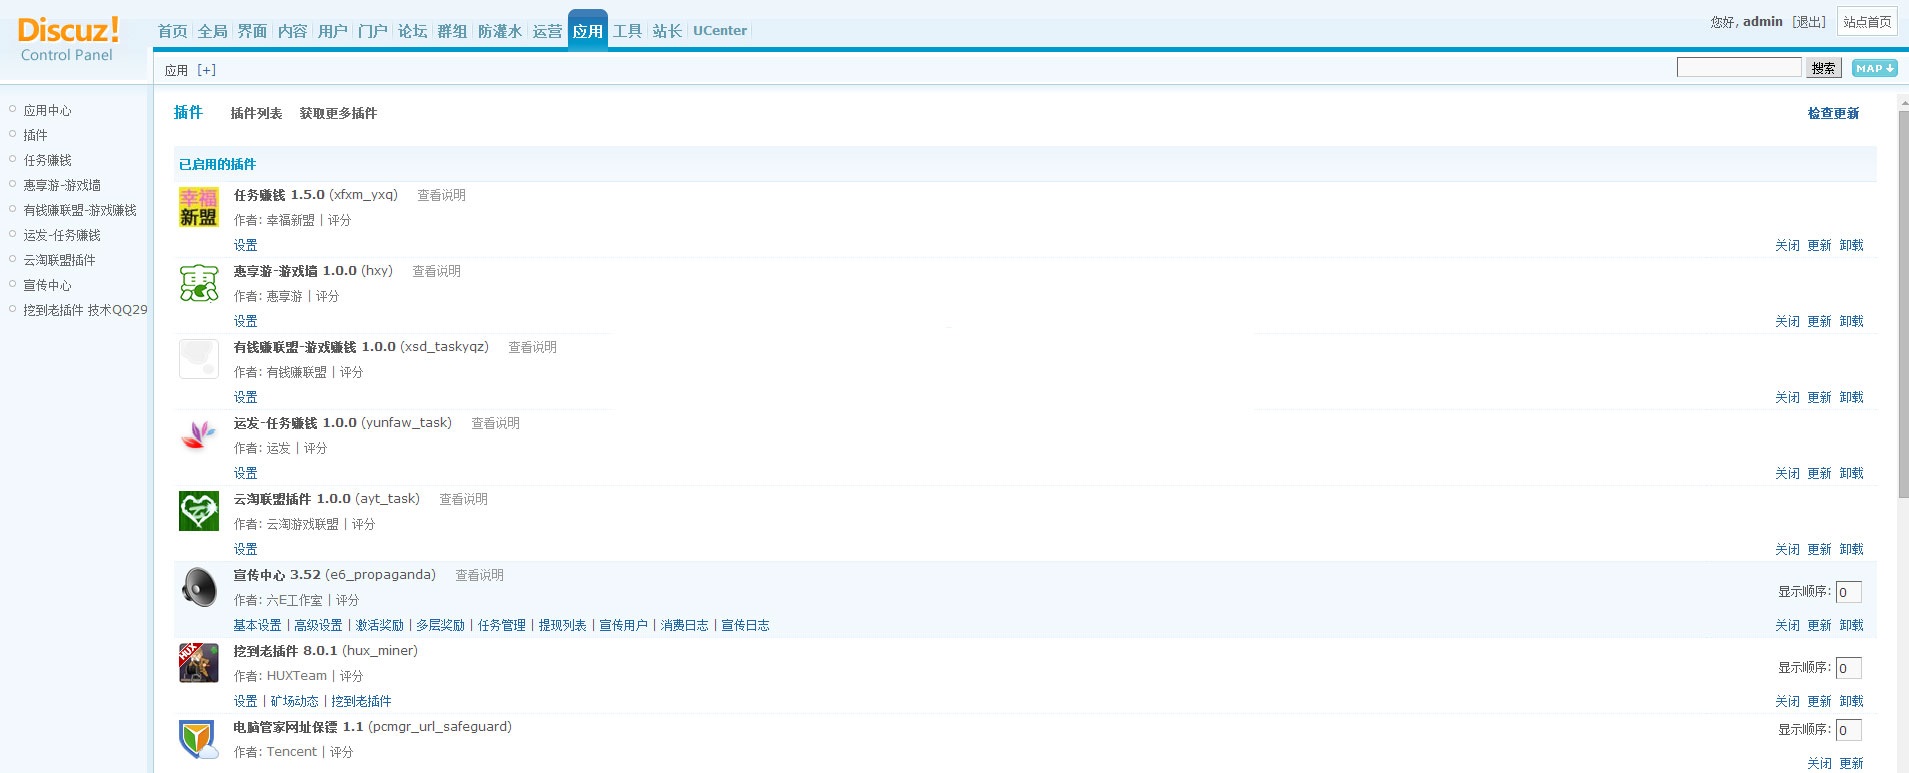Click the top search input field
Screen dimensions: 1909x773
tap(1738, 67)
